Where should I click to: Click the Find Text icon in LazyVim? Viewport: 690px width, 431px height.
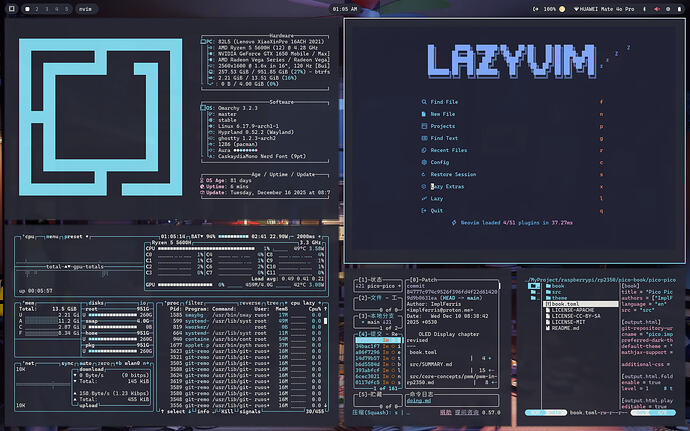(x=424, y=138)
